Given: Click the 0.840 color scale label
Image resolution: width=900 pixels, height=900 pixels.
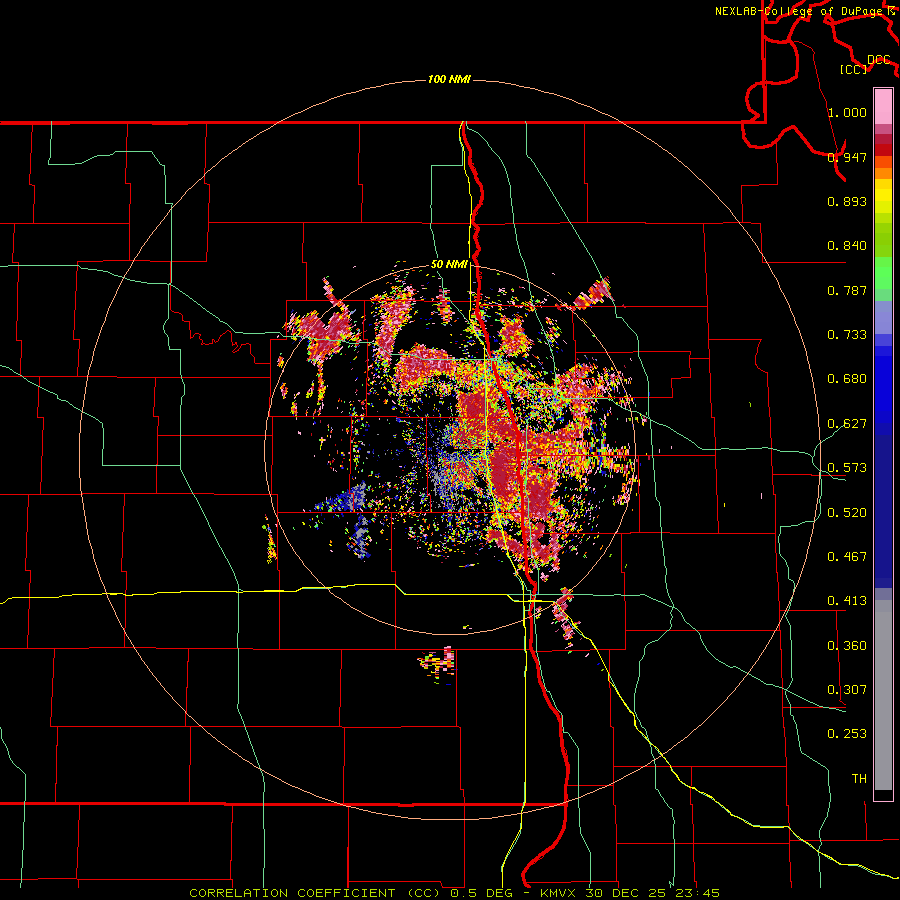Looking at the screenshot, I should tap(847, 246).
